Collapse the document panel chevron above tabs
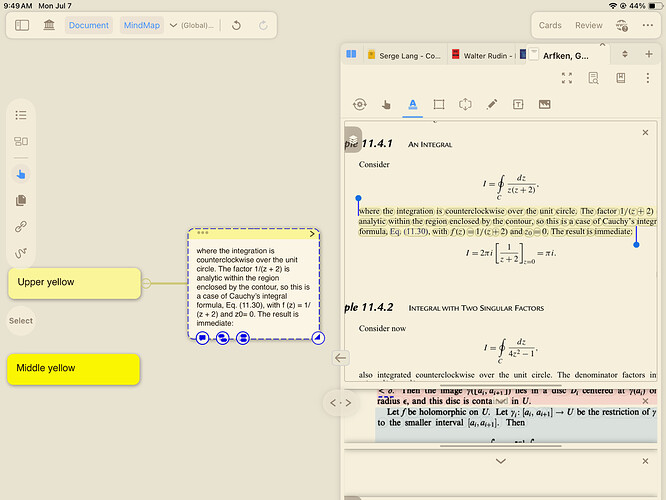Screen dimensions: 666x500 point(602,44)
